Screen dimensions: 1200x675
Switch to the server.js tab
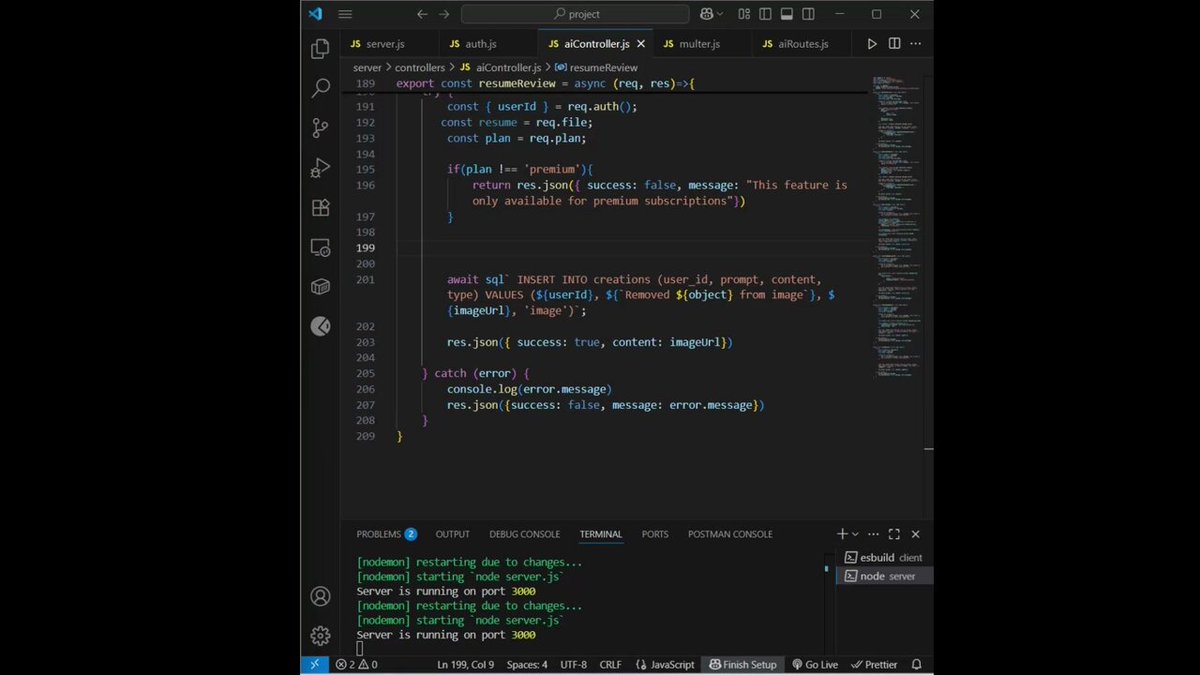tap(385, 44)
